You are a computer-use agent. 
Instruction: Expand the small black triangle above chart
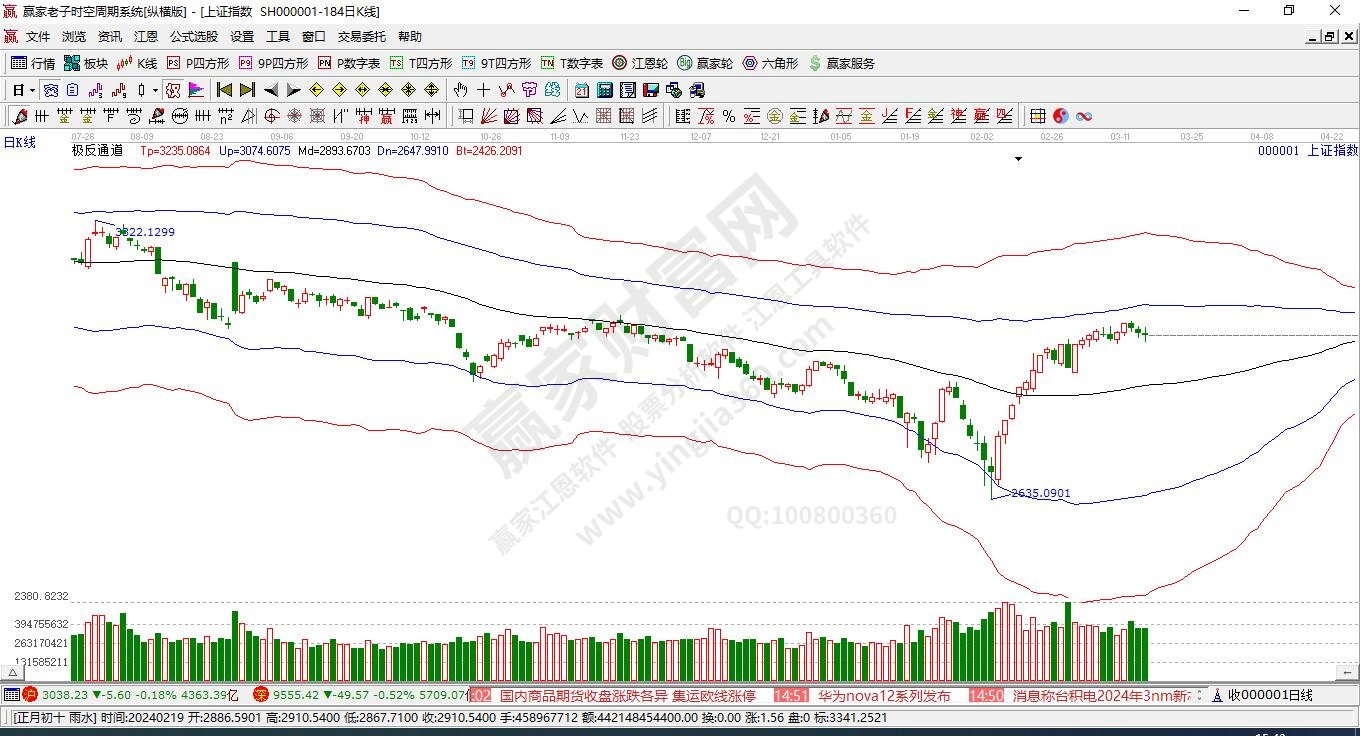tap(1018, 159)
